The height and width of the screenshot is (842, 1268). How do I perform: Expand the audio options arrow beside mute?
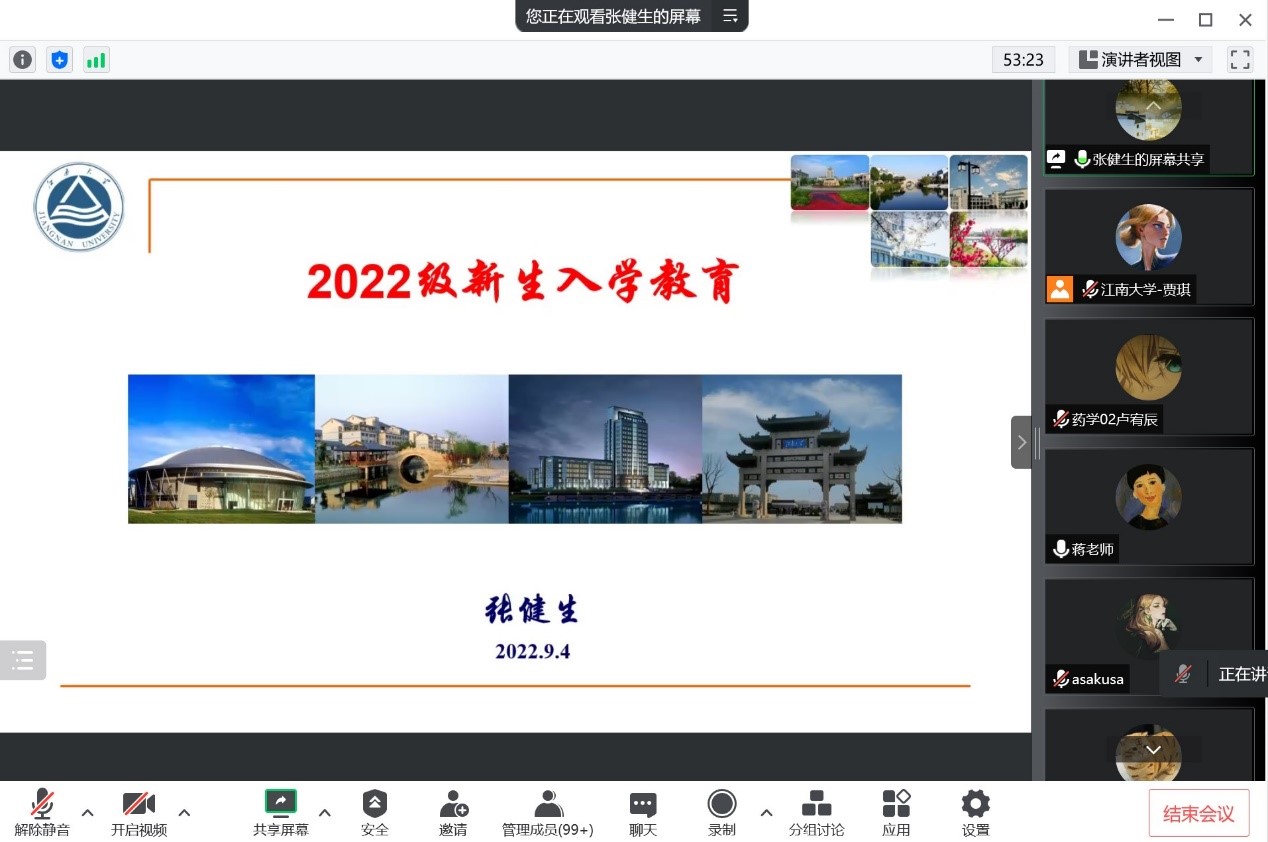click(88, 812)
